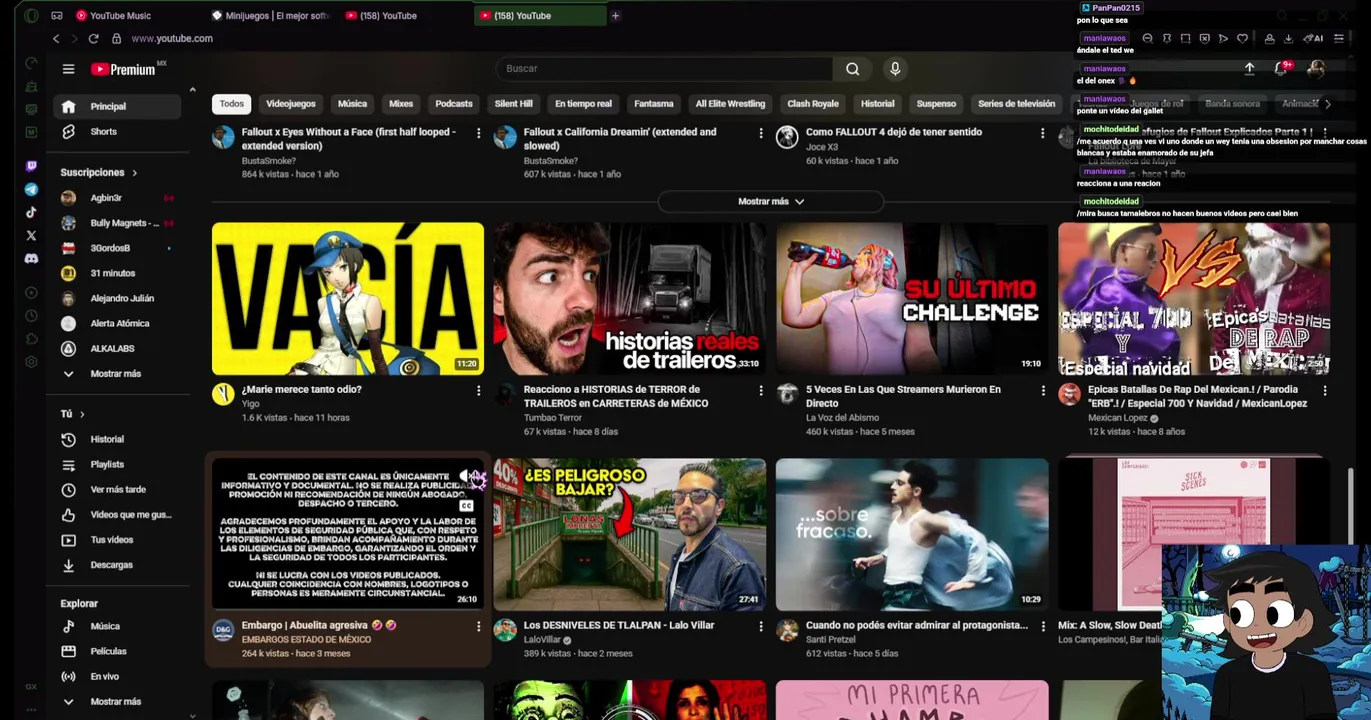The image size is (1371, 720).
Task: Select the Silent Hill filter chip
Action: click(514, 103)
